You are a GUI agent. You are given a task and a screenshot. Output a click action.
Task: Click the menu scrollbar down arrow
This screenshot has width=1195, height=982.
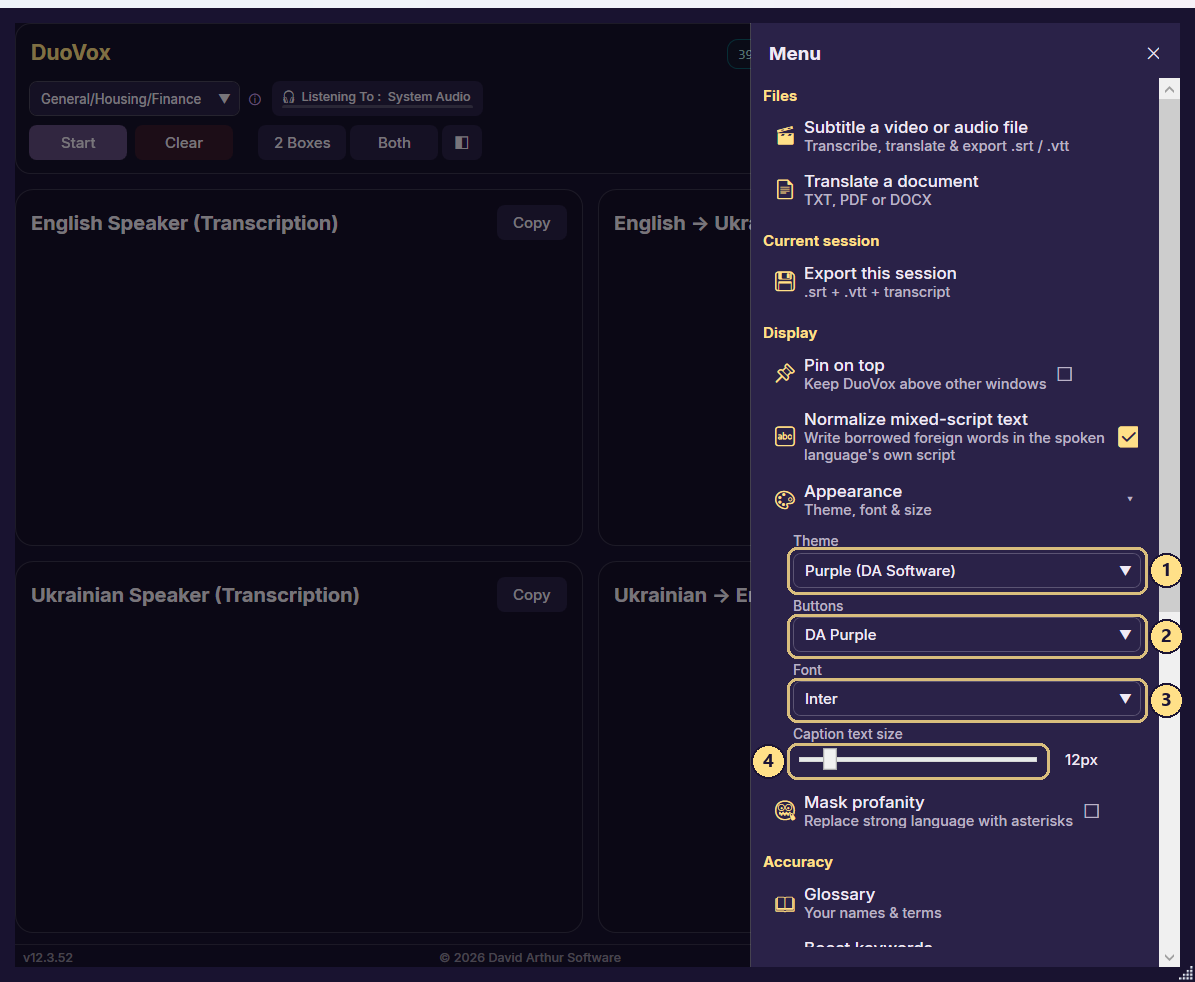[1169, 957]
